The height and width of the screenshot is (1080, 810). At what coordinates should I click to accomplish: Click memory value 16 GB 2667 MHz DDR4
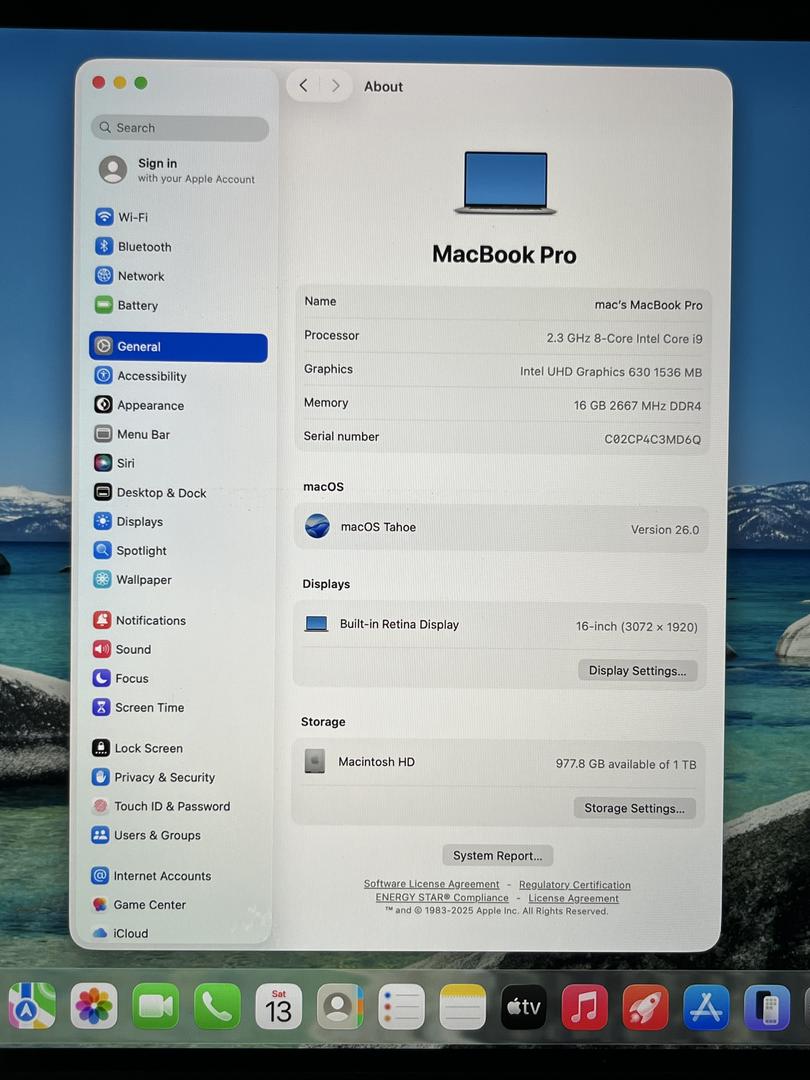click(637, 406)
